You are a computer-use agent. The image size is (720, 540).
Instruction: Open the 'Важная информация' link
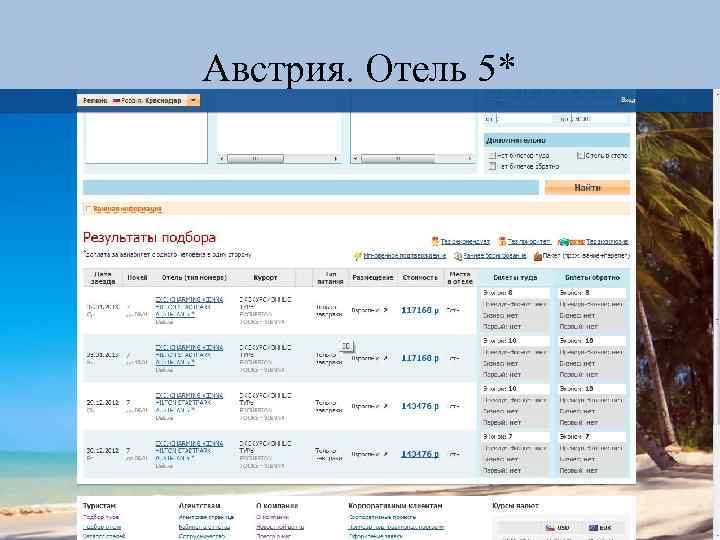point(127,209)
